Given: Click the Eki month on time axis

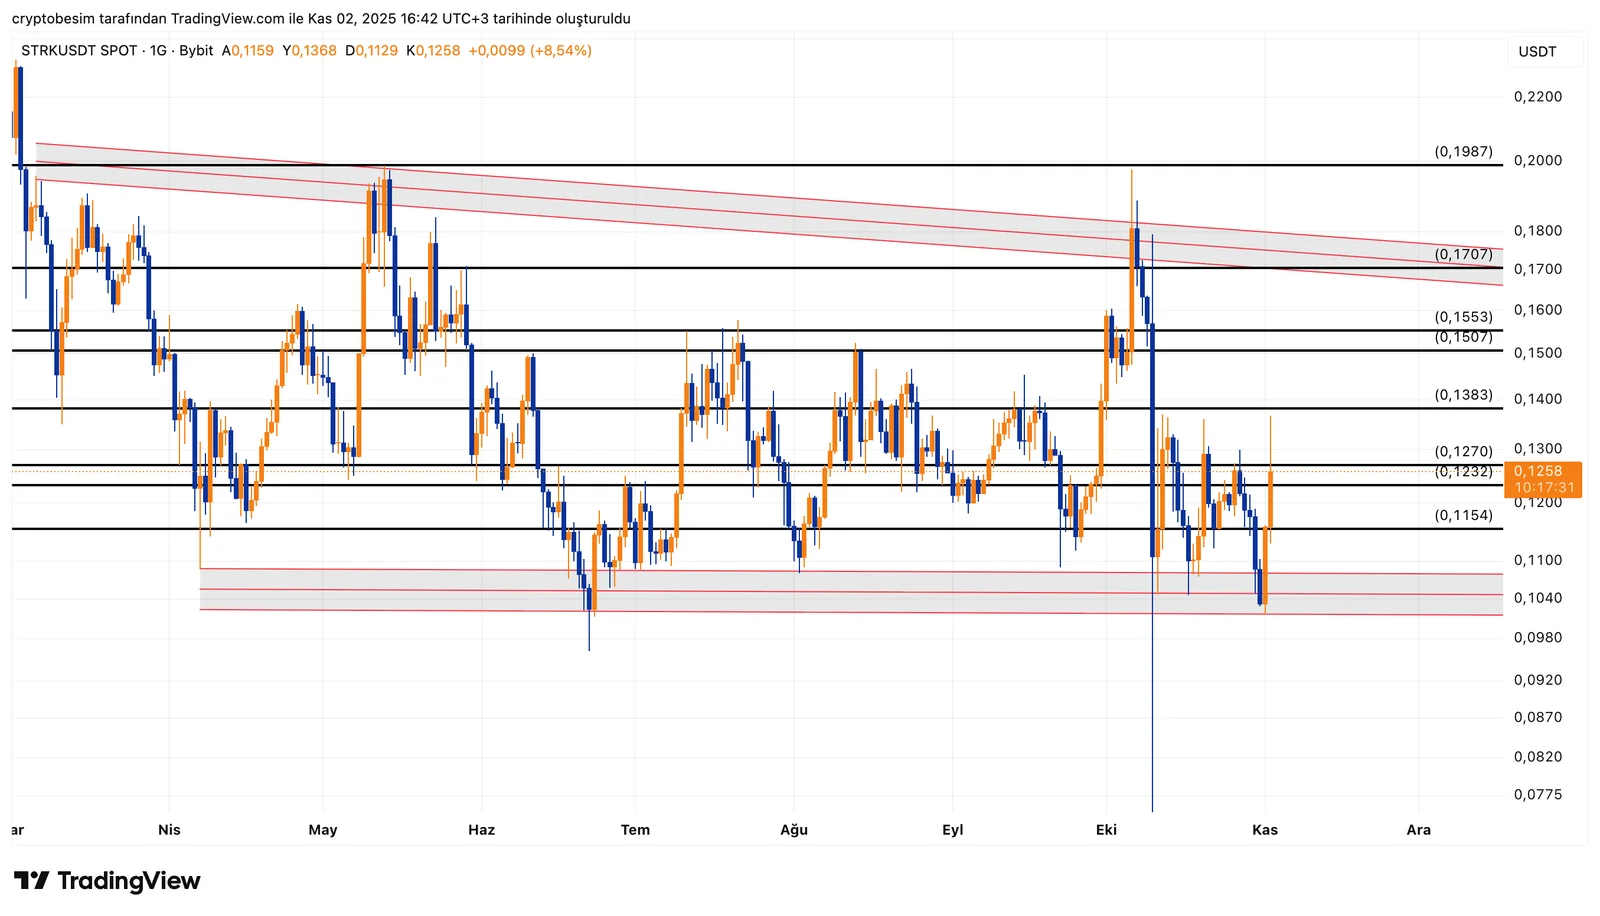Looking at the screenshot, I should (x=1106, y=830).
